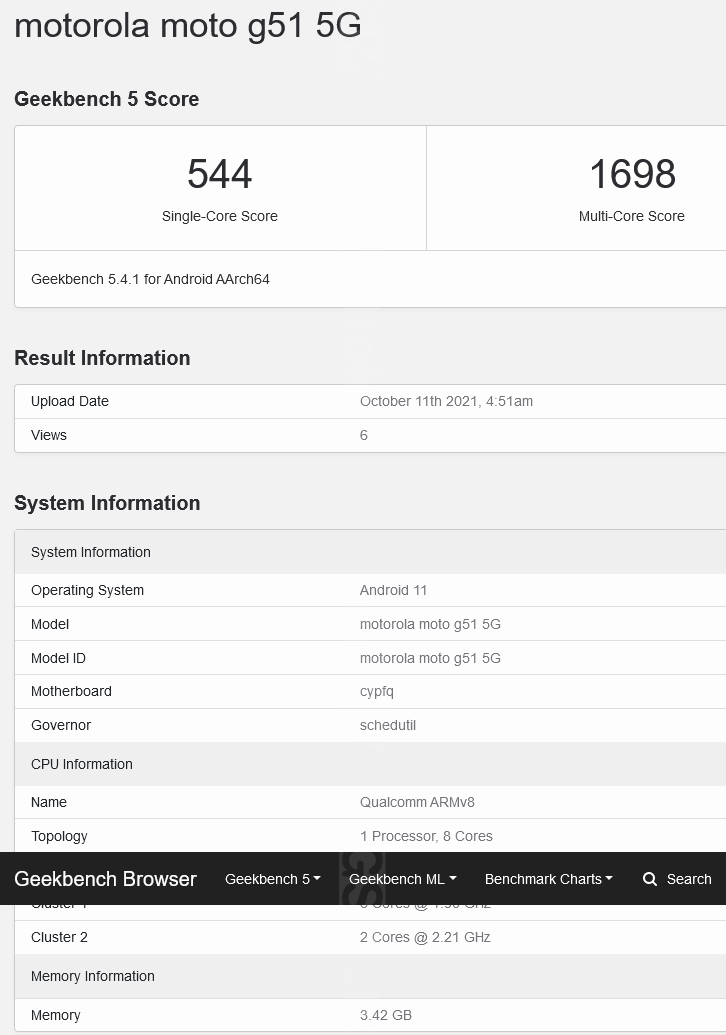Open the Geekbench ML dropdown
The image size is (726, 1035).
pos(402,879)
